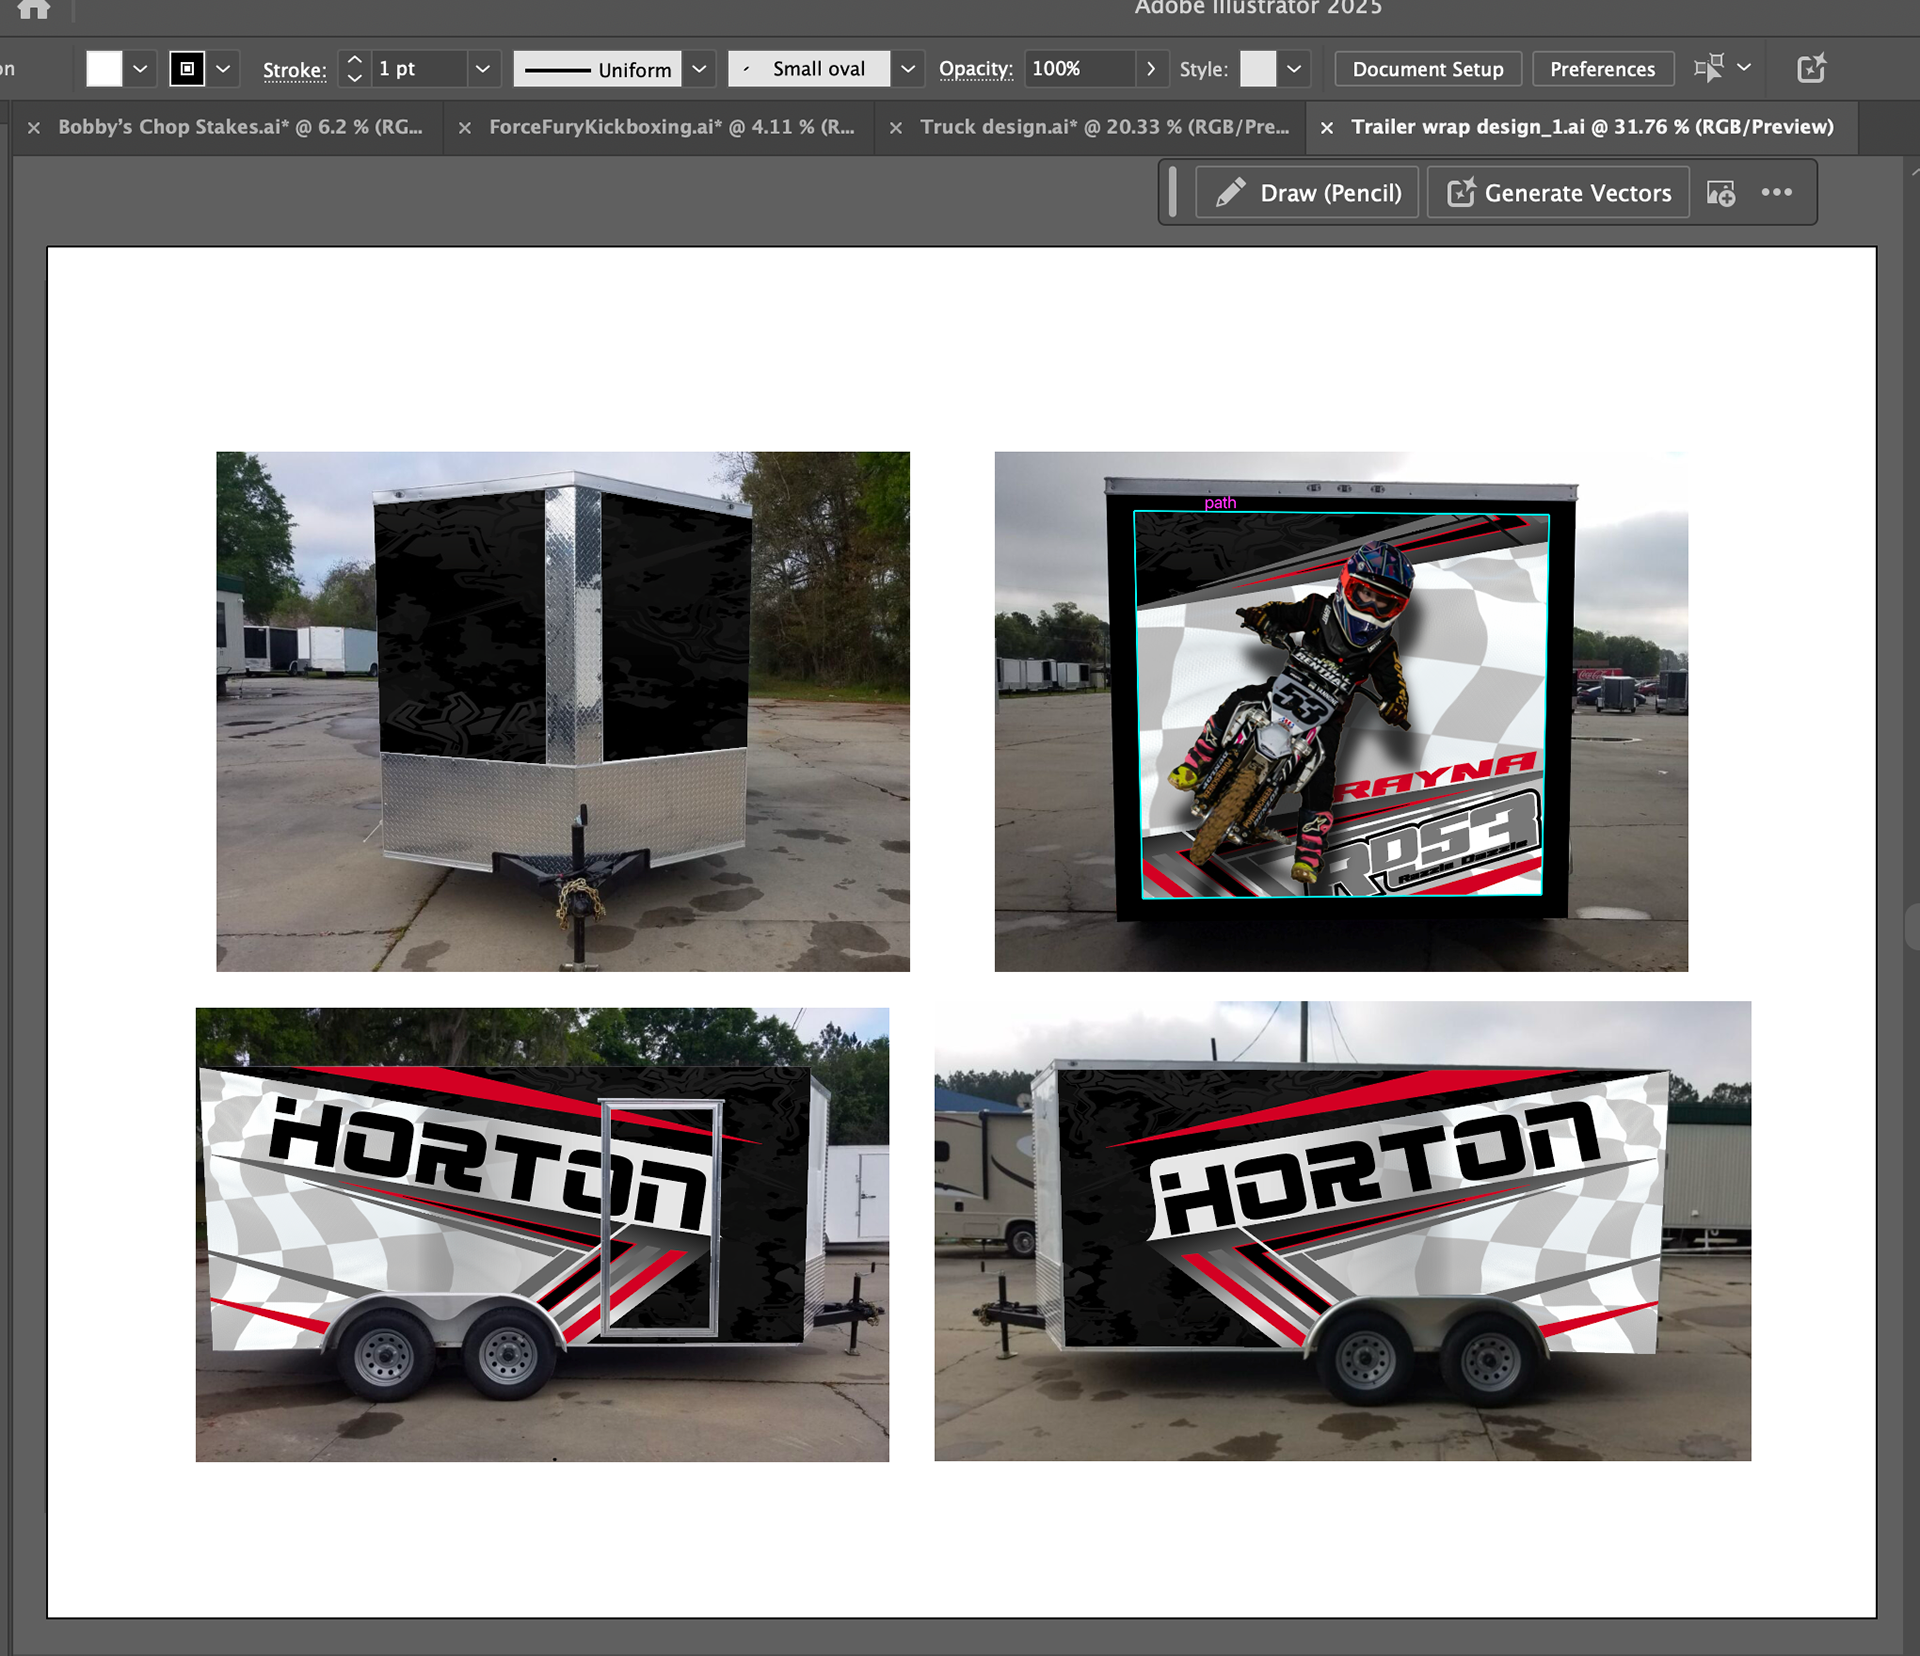The height and width of the screenshot is (1656, 1920).
Task: Click the stroke color box icon
Action: click(x=187, y=69)
